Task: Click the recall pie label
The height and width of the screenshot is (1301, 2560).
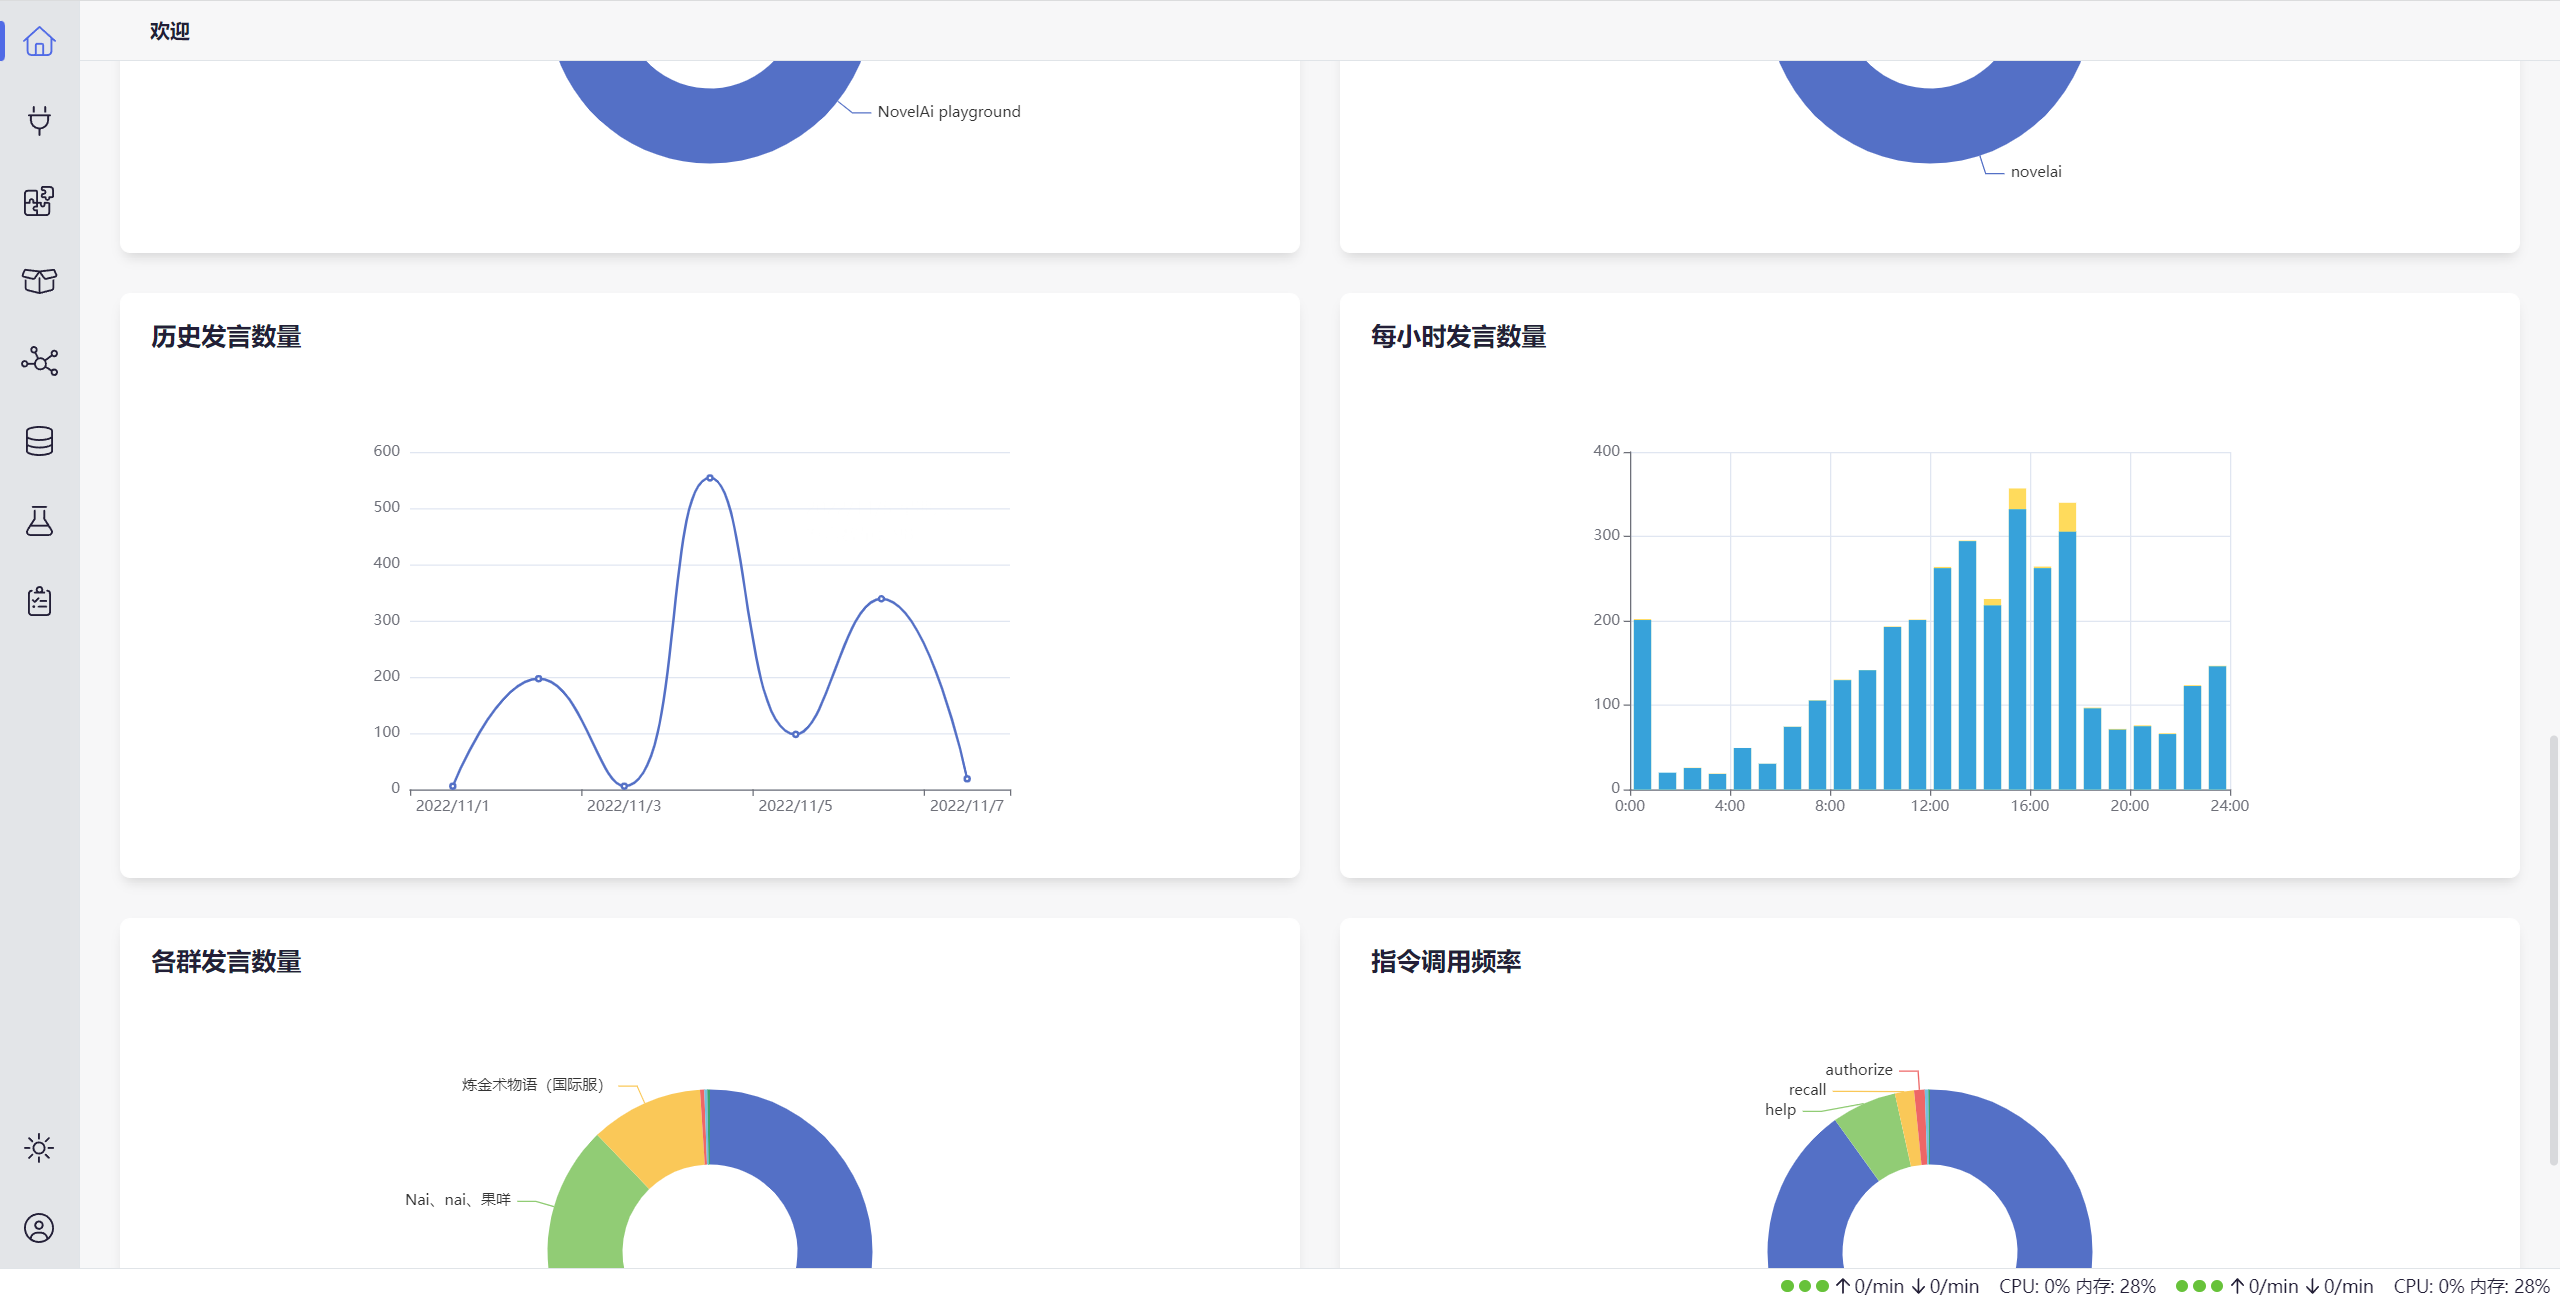Action: coord(1807,1090)
